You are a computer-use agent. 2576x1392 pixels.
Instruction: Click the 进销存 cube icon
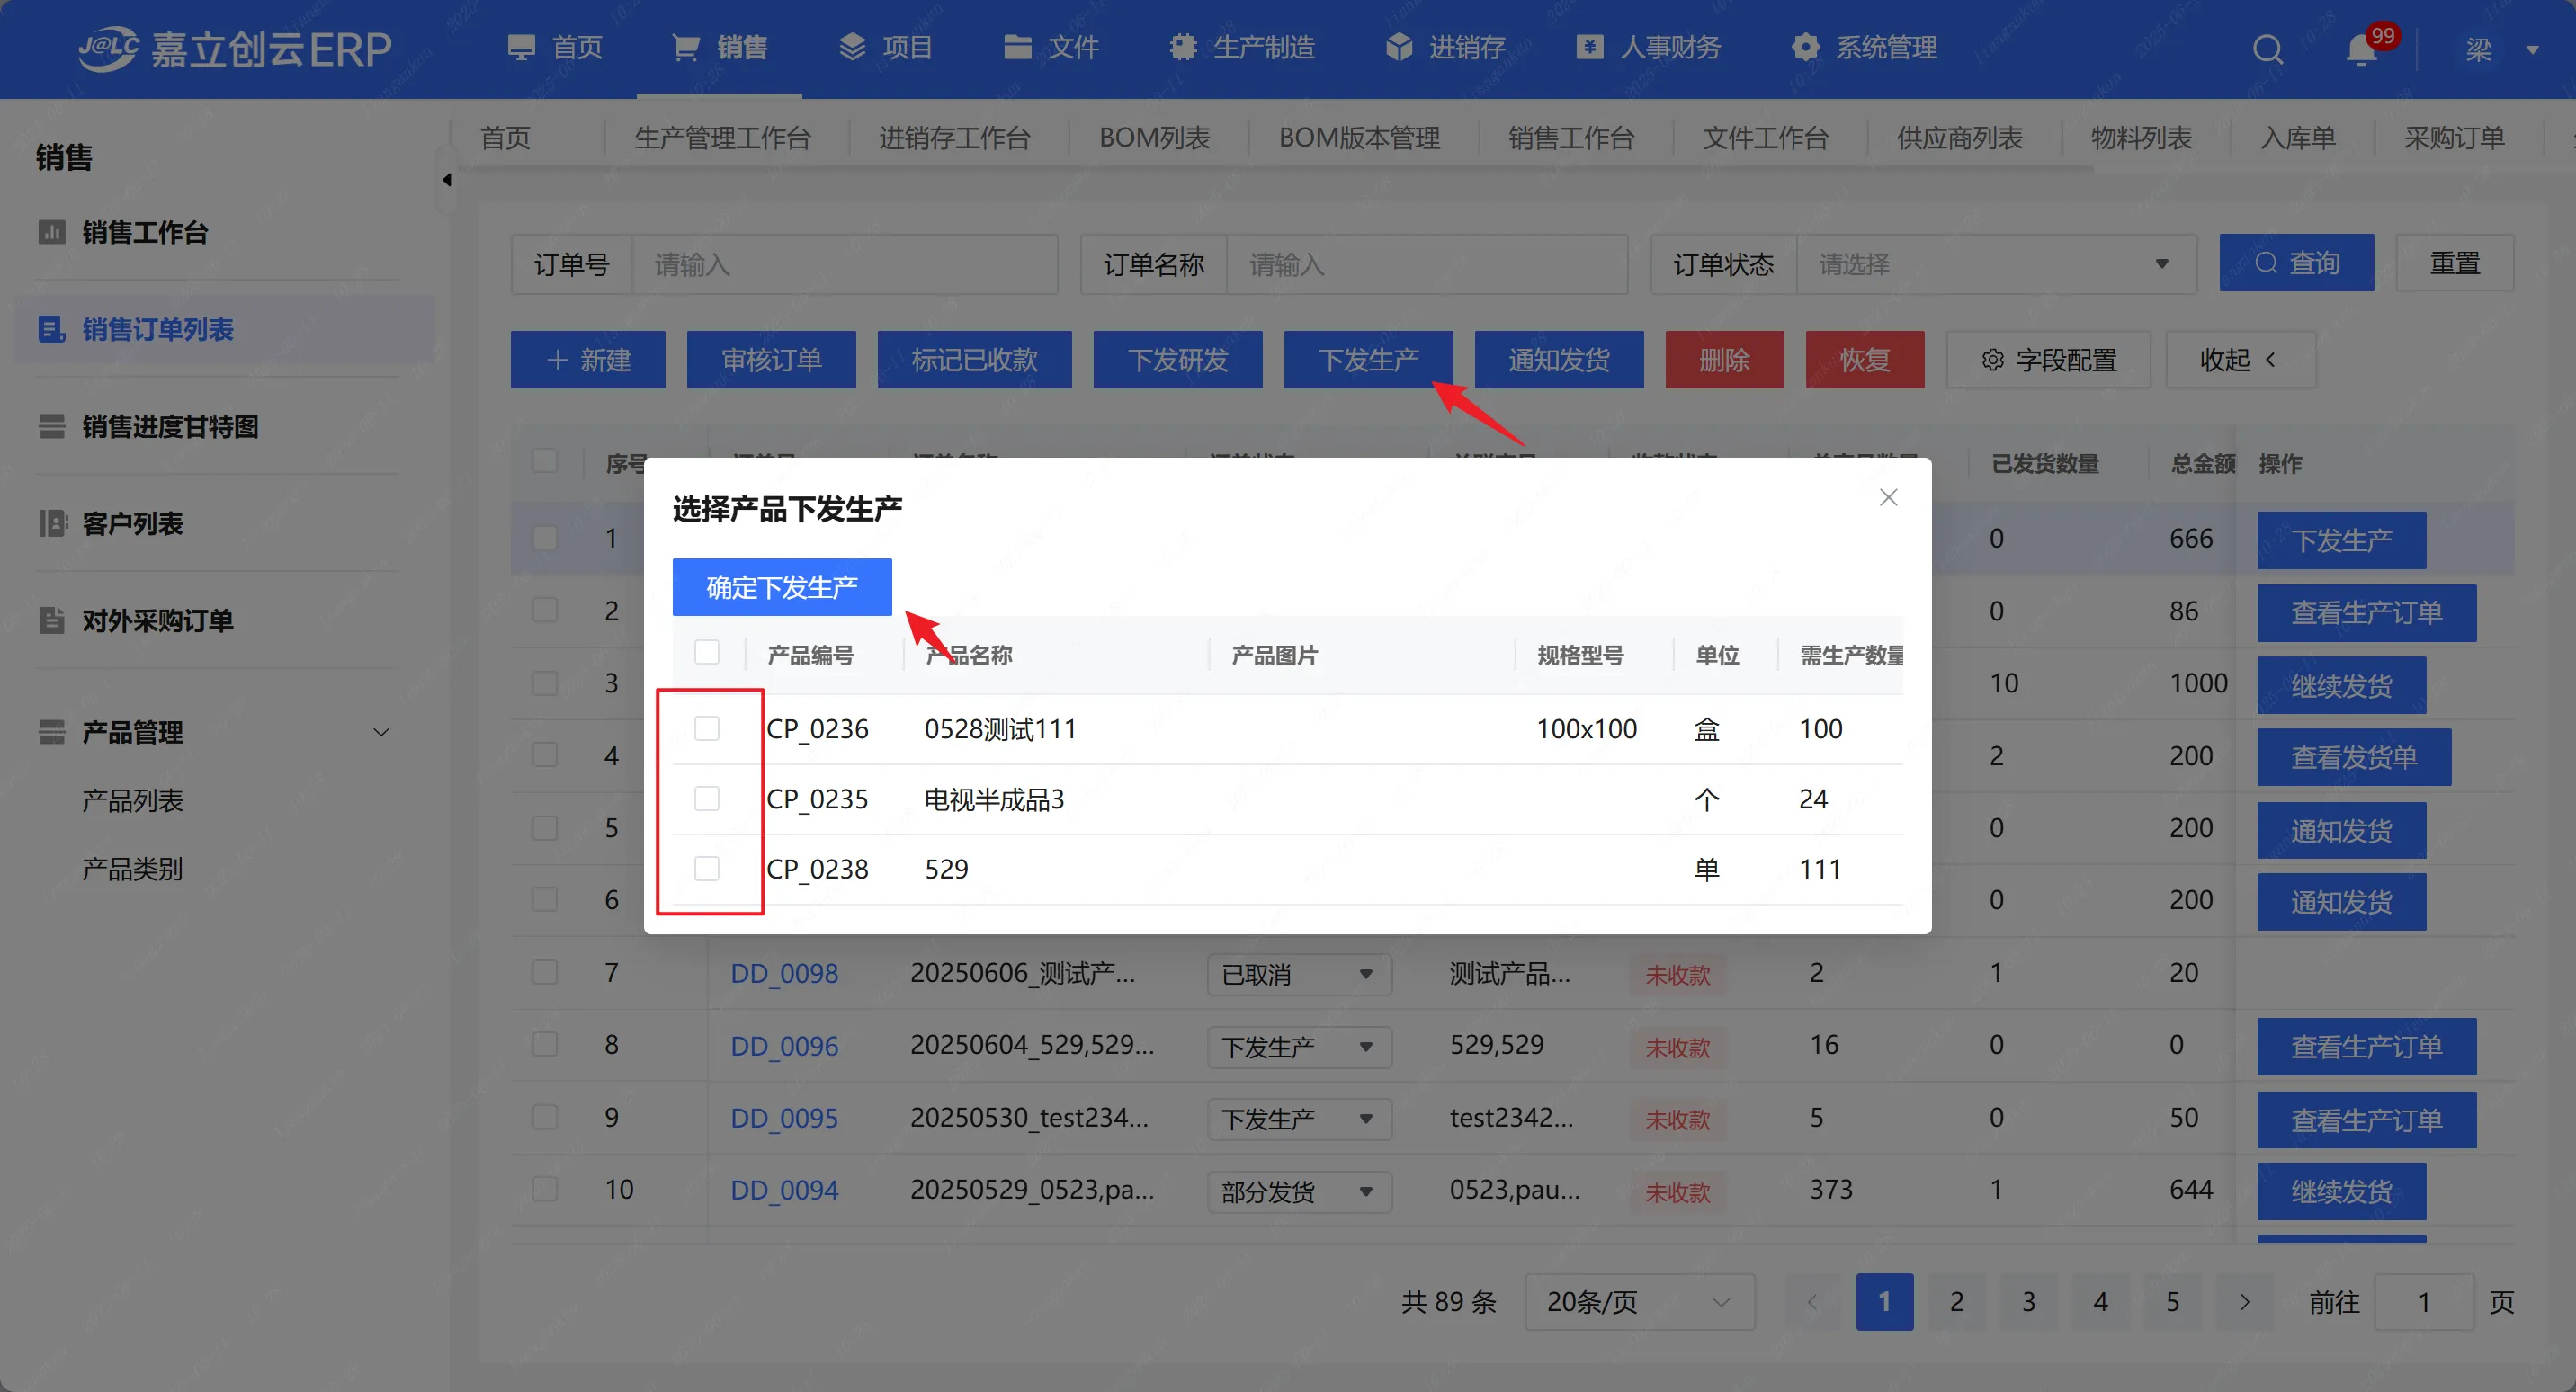click(1399, 47)
